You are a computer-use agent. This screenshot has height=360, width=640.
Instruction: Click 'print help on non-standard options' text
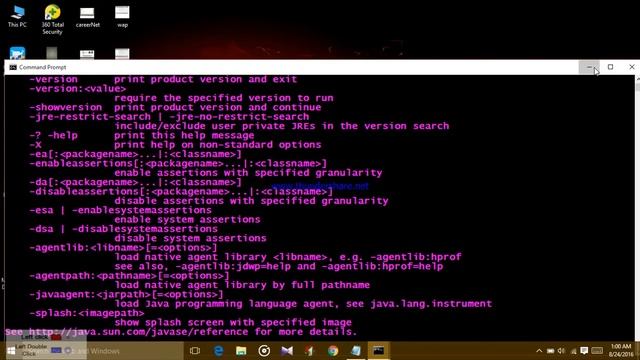[218, 145]
